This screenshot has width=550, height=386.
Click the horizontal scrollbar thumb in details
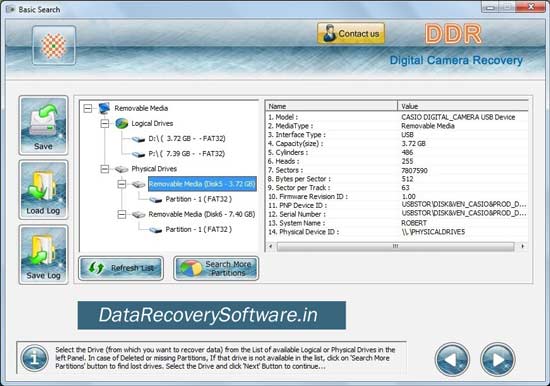point(395,246)
